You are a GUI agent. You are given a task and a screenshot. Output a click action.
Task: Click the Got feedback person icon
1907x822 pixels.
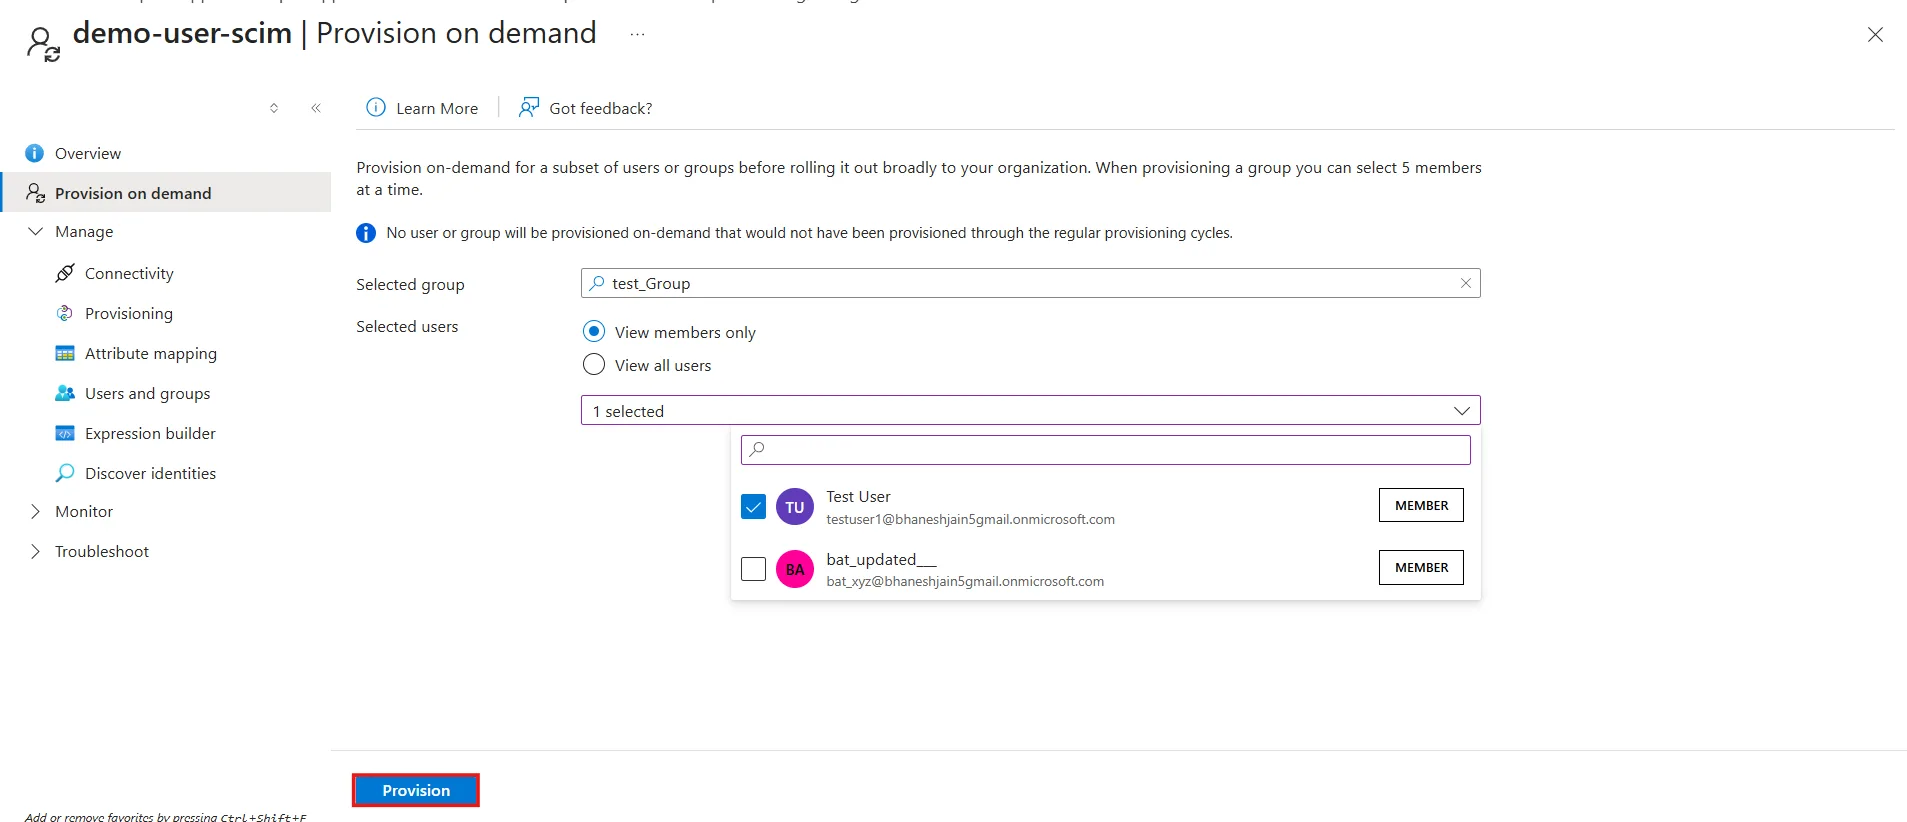[x=529, y=107]
